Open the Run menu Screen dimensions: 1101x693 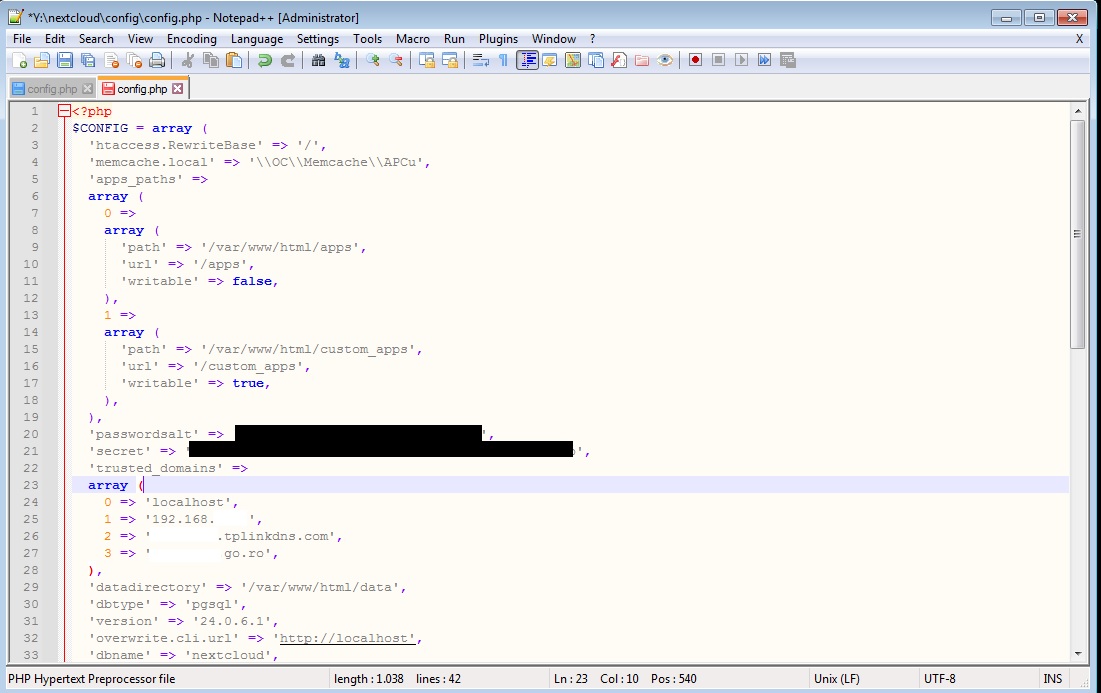[x=454, y=39]
